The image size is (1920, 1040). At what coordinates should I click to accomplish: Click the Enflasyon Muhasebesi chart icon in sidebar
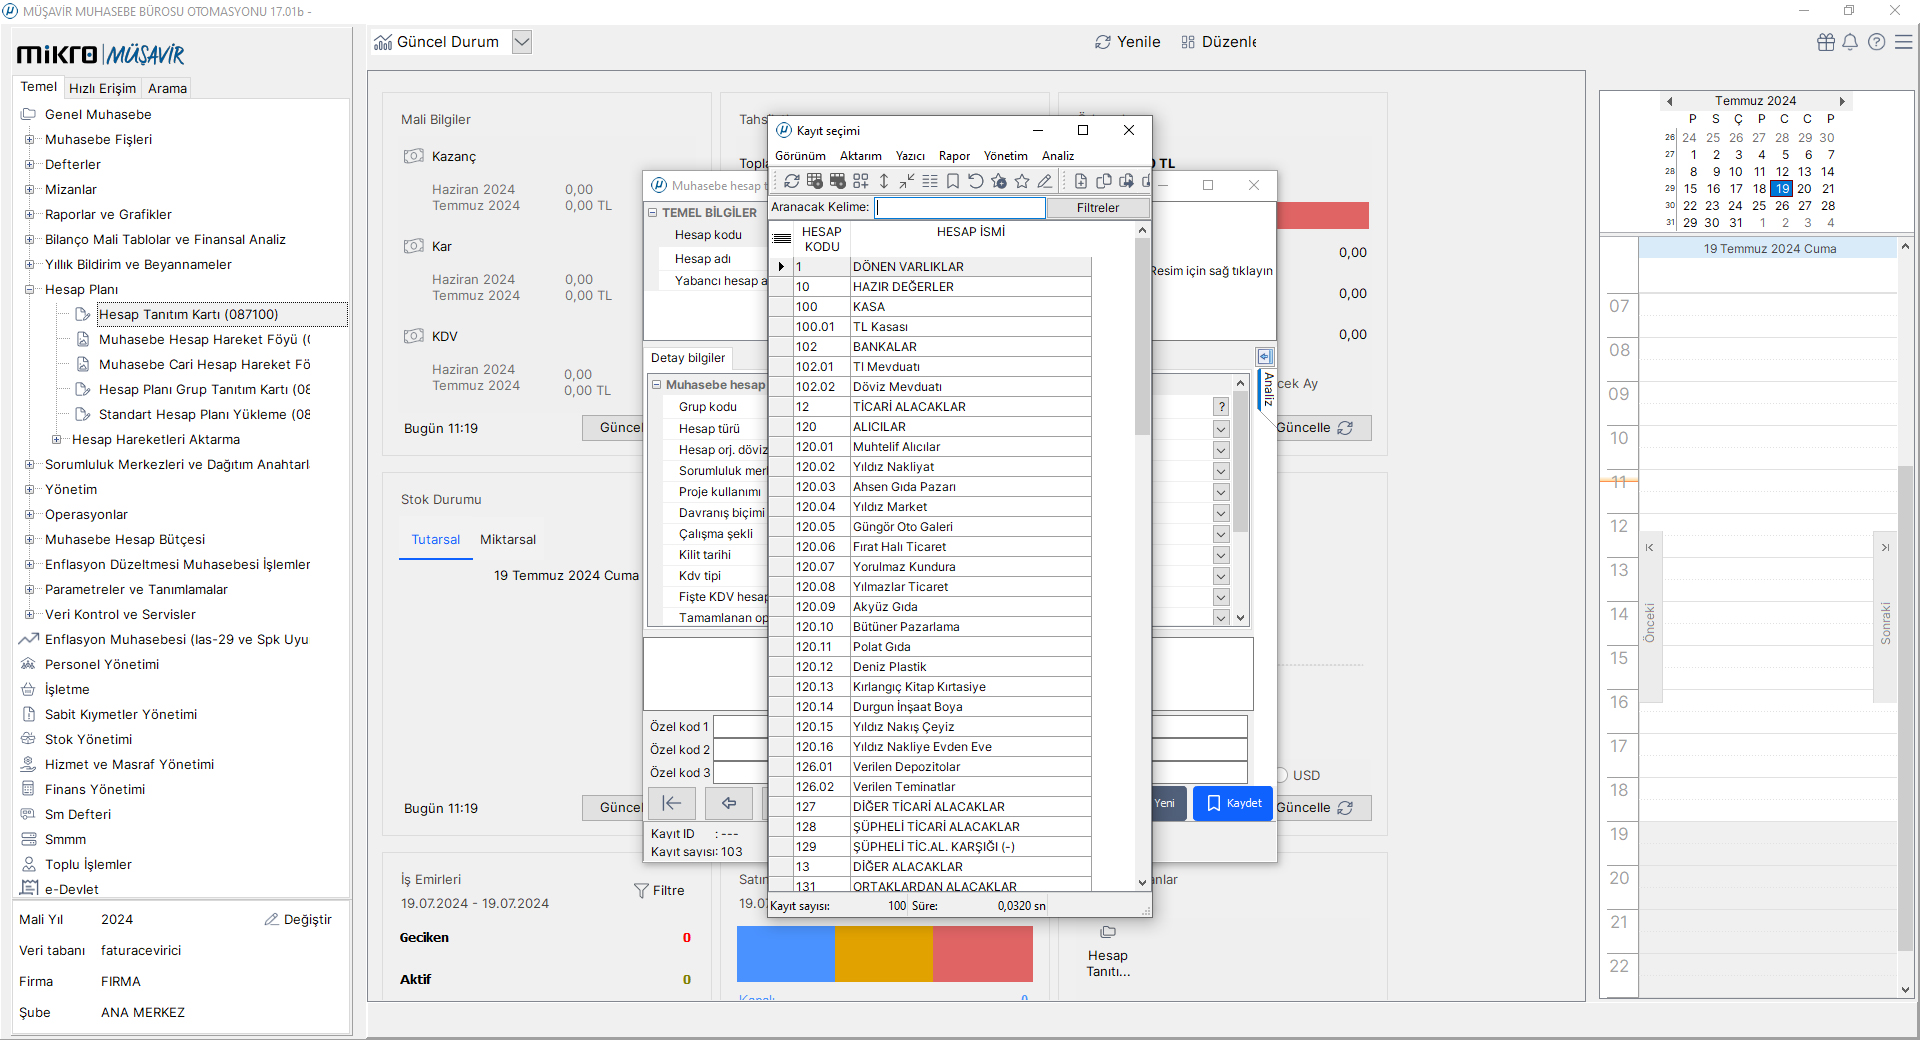tap(29, 639)
